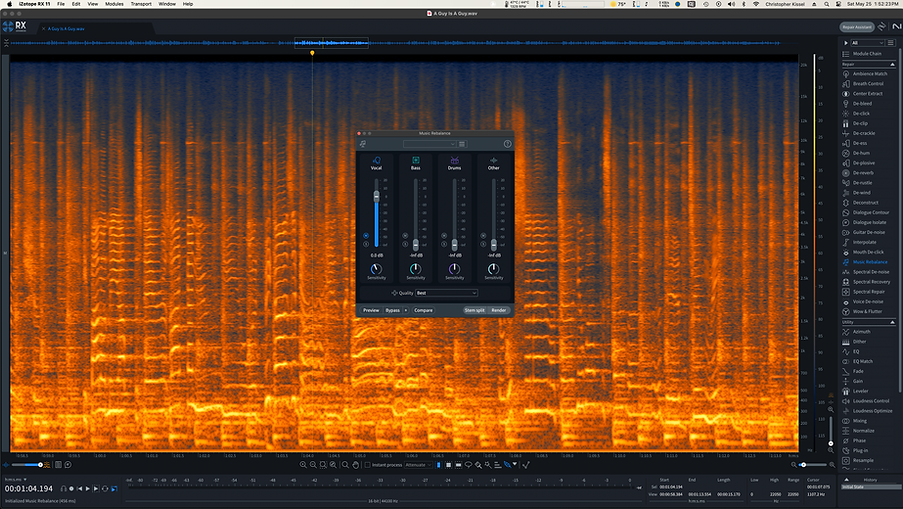This screenshot has width=903, height=509.
Task: Open the Edit menu
Action: [76, 3]
